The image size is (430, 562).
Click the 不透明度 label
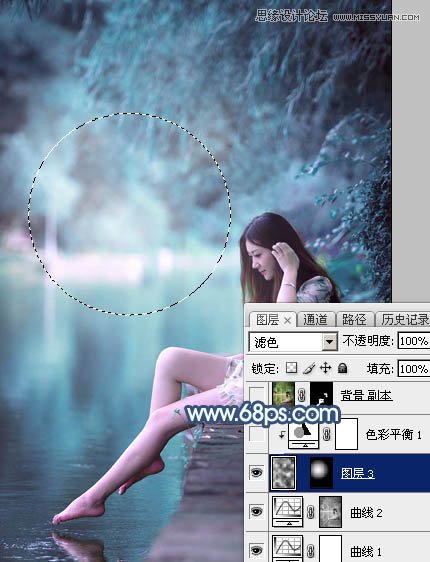[x=368, y=340]
